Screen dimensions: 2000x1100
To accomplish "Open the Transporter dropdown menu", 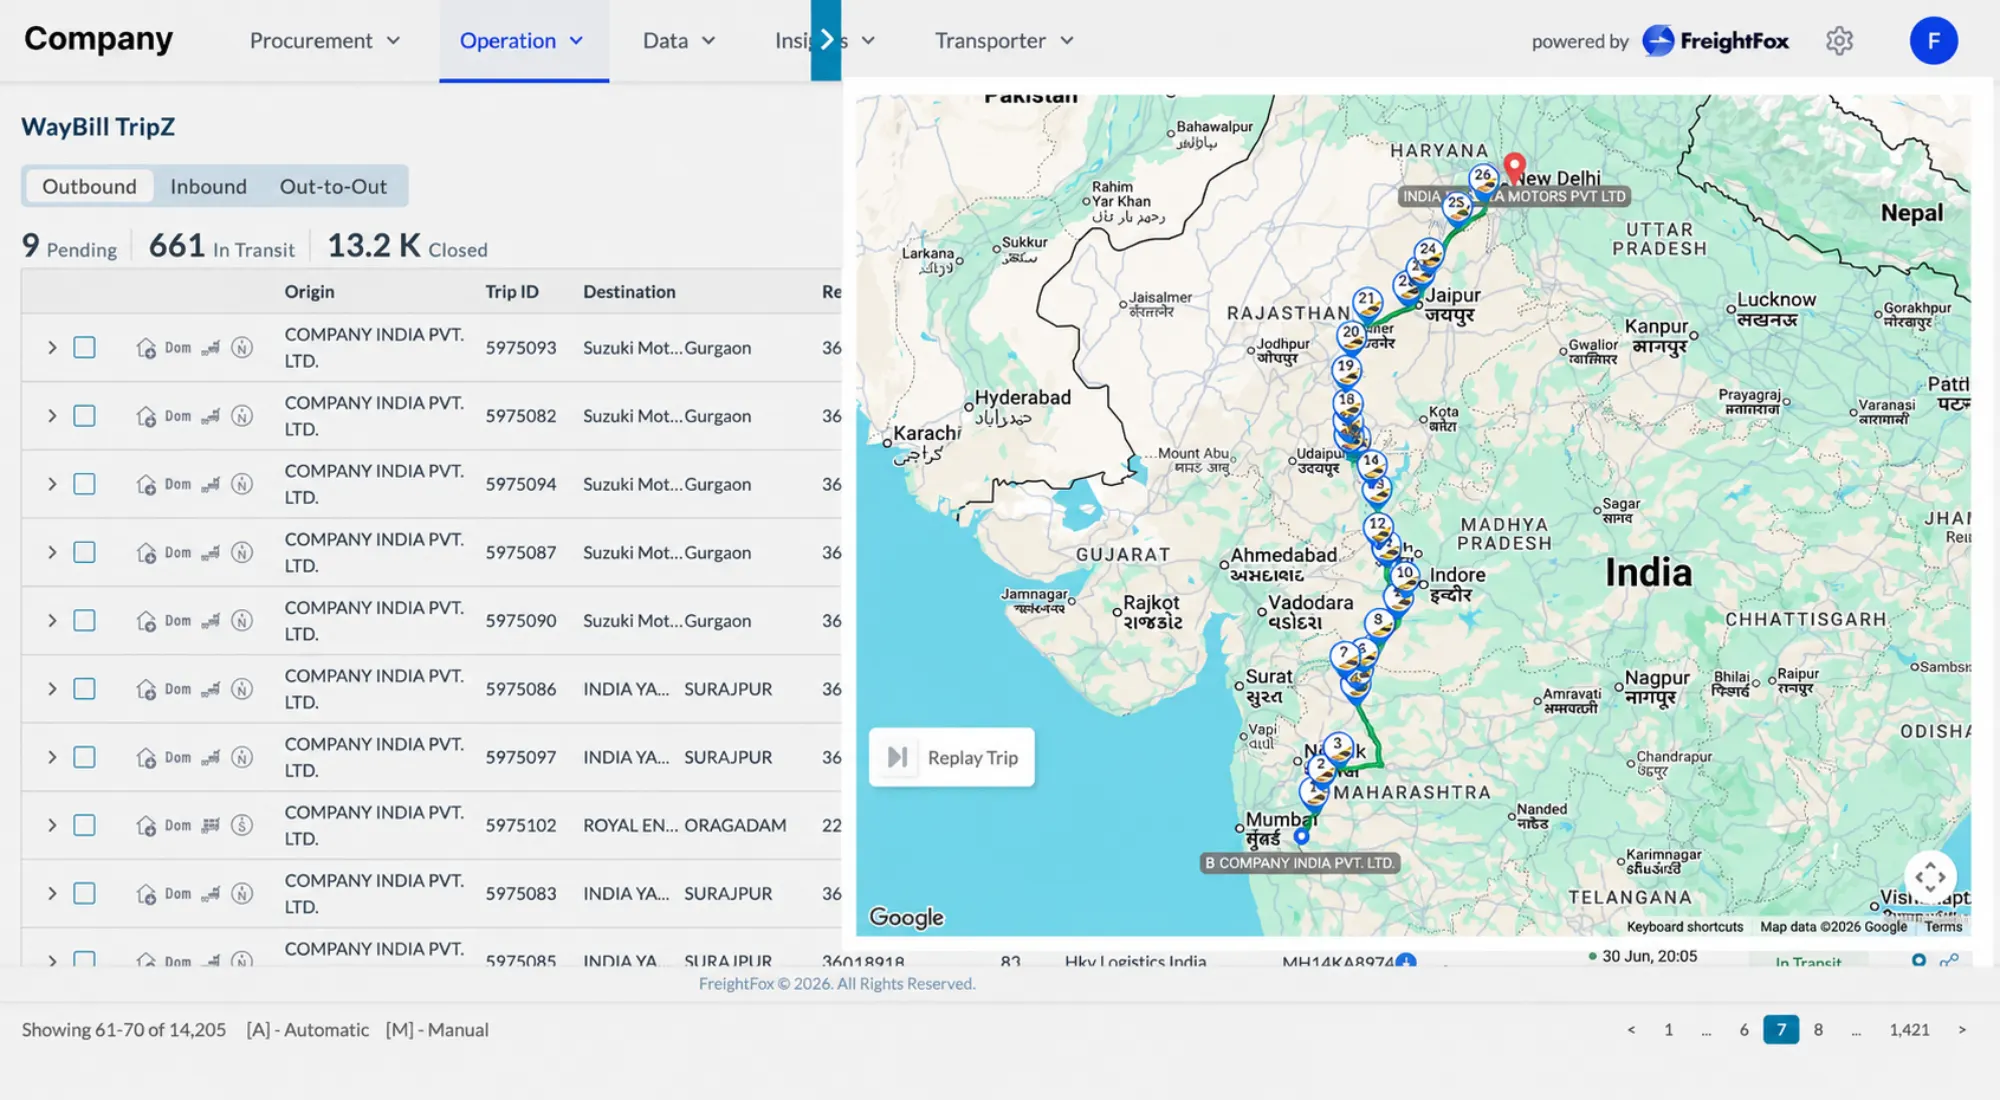I will pos(1004,41).
